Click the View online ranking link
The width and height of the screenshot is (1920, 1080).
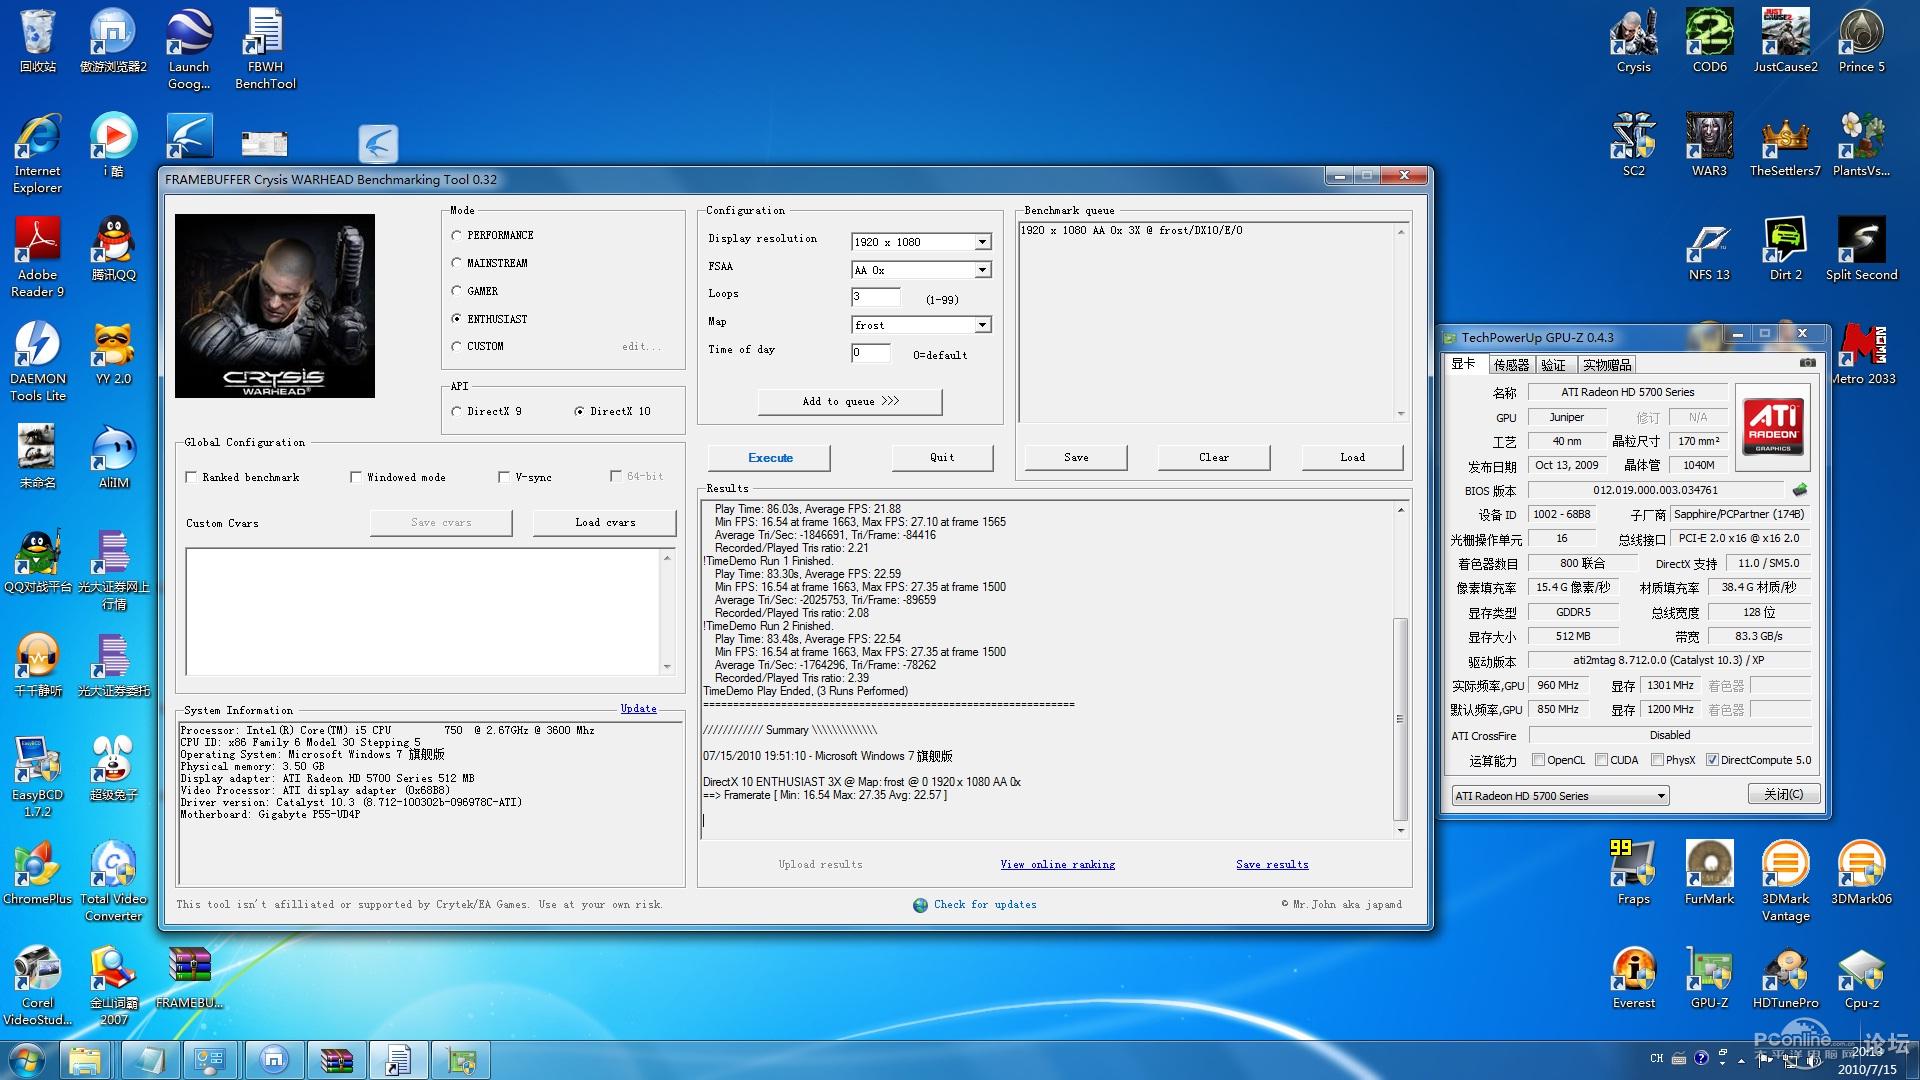pyautogui.click(x=1057, y=864)
